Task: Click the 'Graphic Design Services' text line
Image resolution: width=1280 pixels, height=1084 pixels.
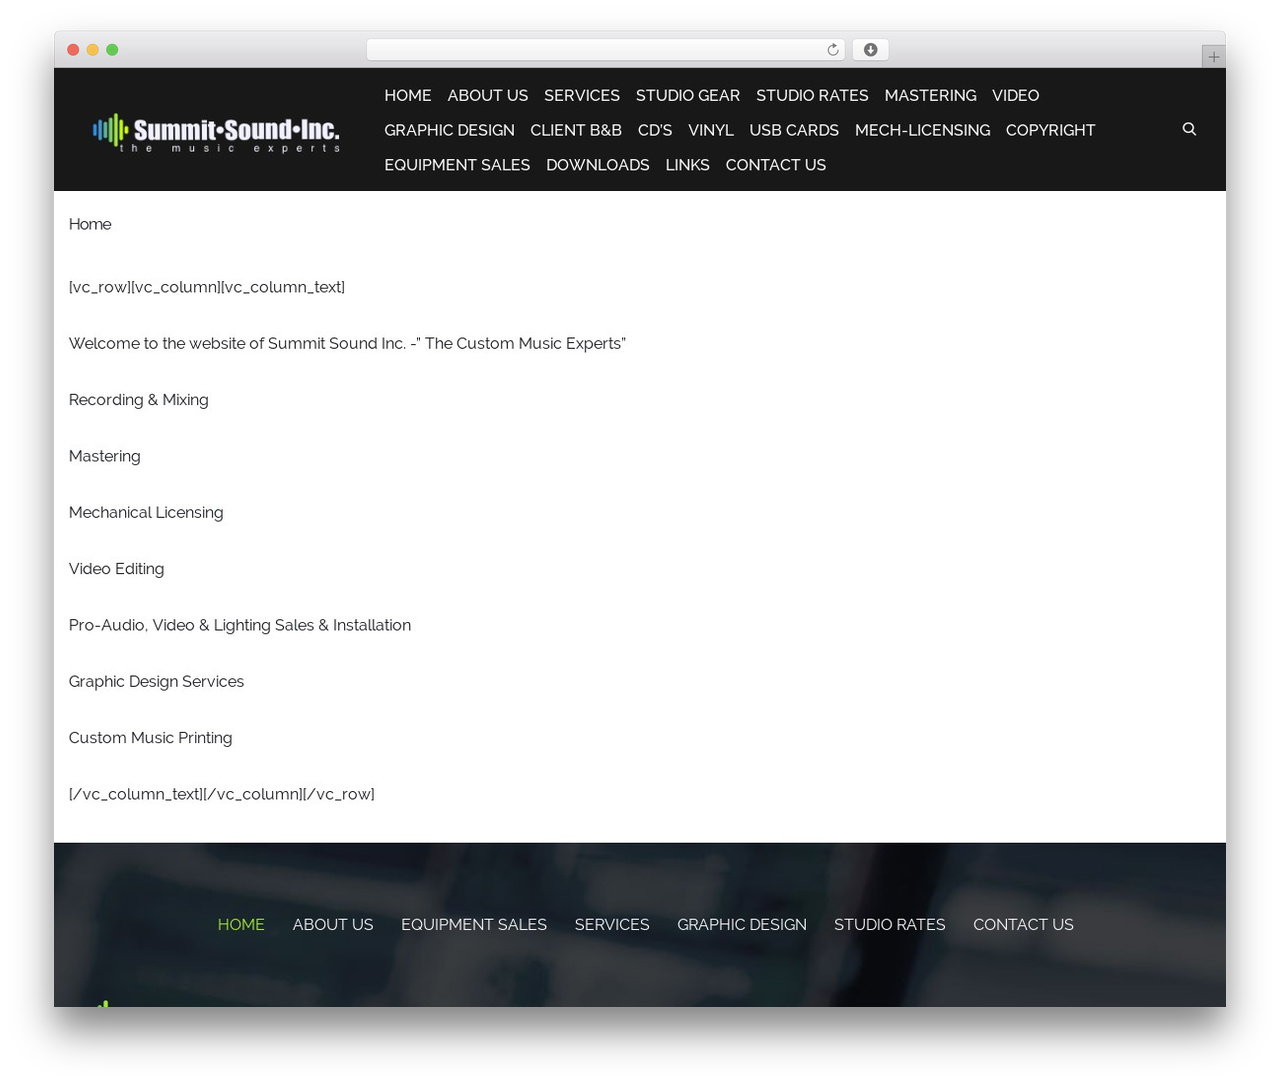Action: (157, 681)
